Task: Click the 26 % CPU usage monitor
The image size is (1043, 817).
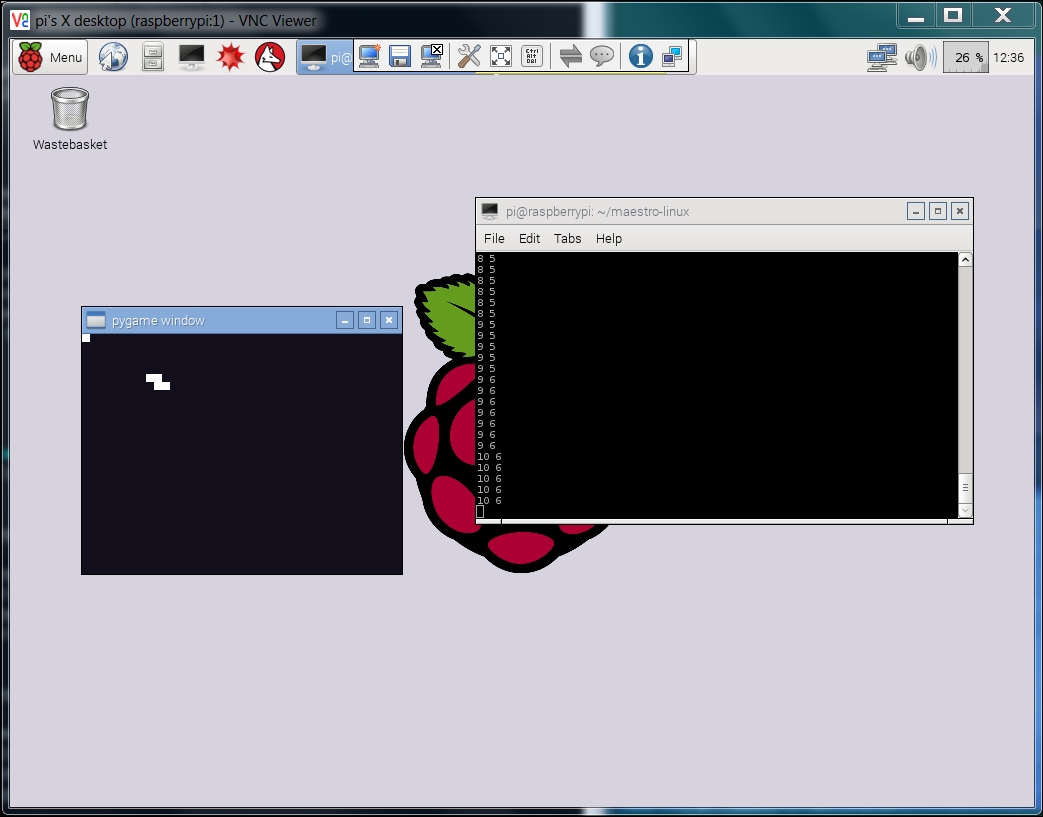Action: pos(966,57)
